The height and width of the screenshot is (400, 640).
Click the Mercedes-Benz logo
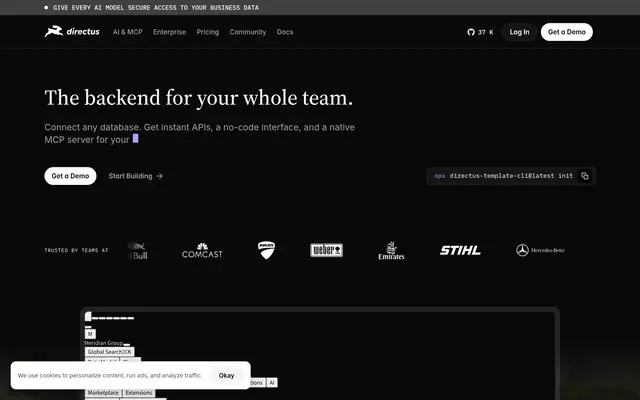(x=540, y=250)
